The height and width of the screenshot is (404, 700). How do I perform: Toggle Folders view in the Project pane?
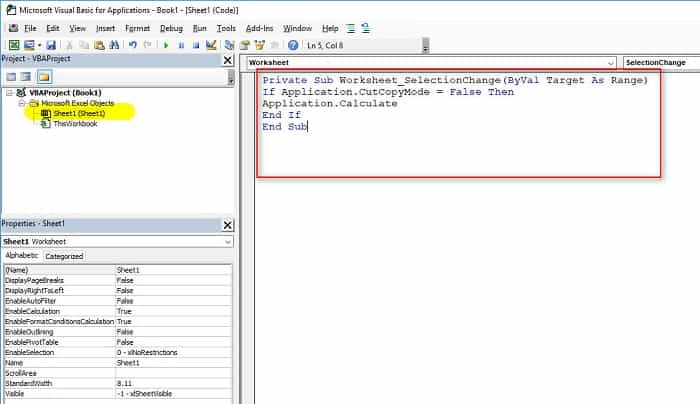click(44, 77)
